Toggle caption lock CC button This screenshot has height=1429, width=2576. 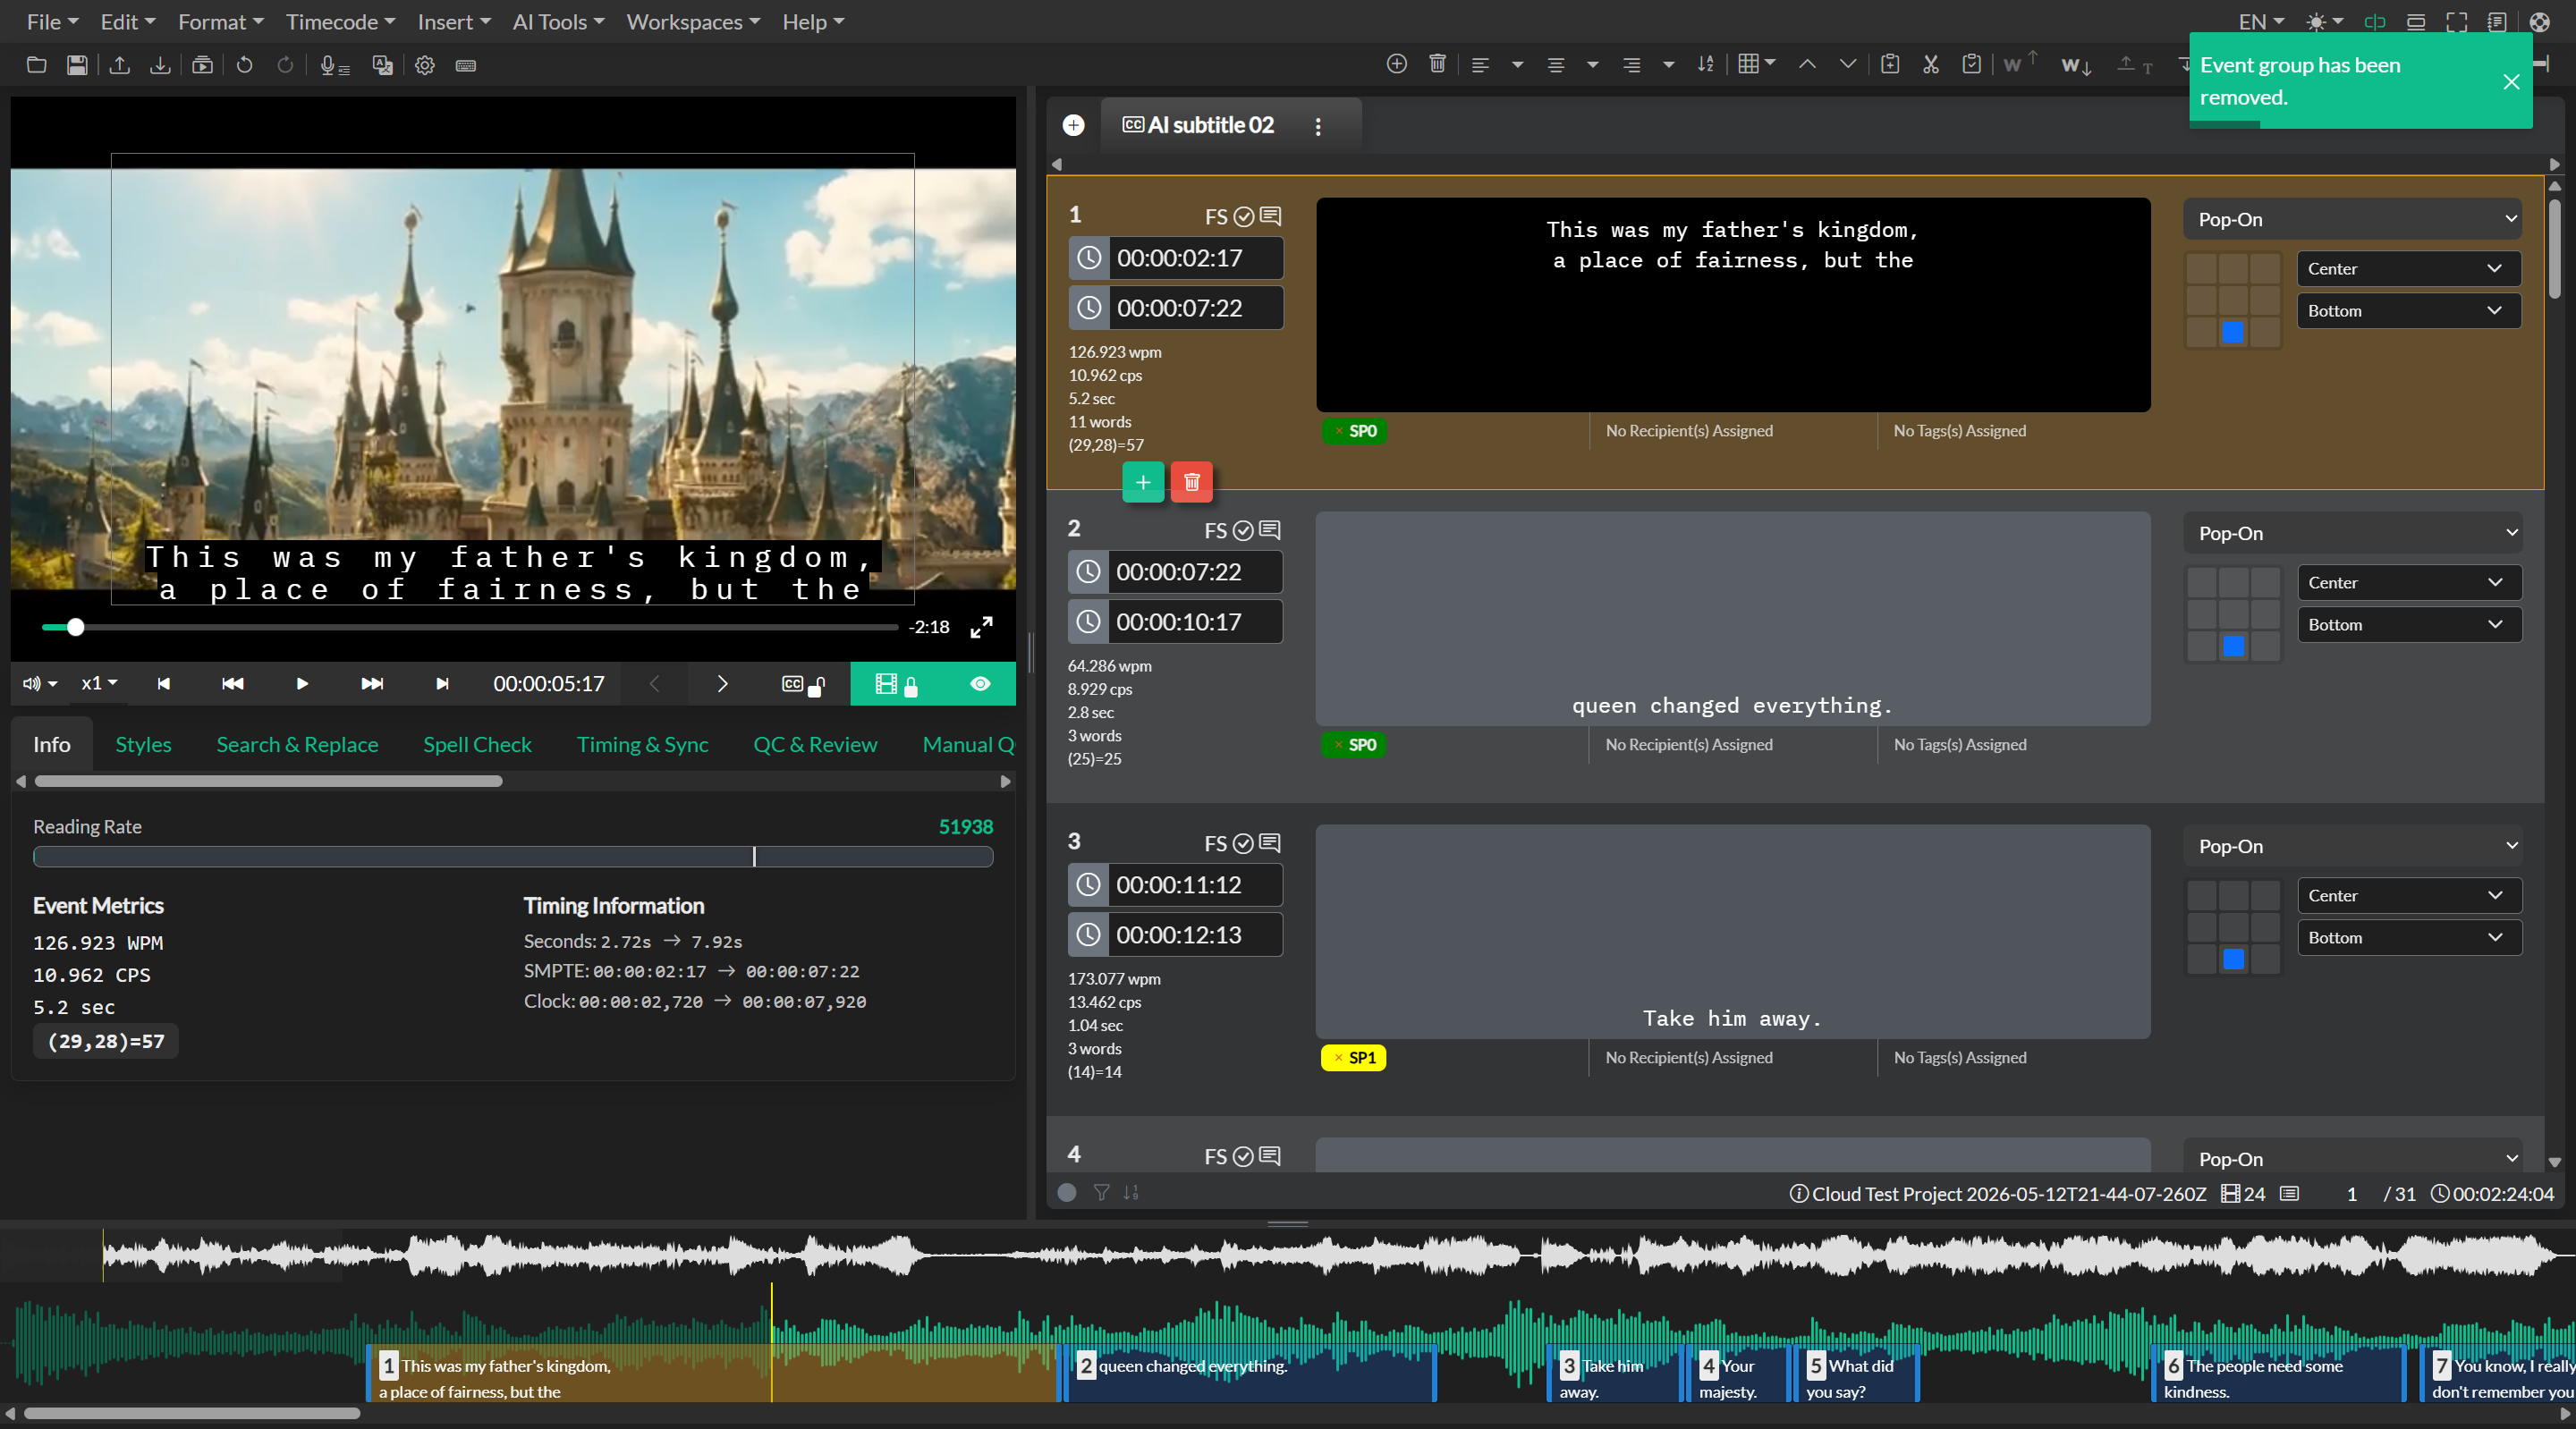point(802,684)
